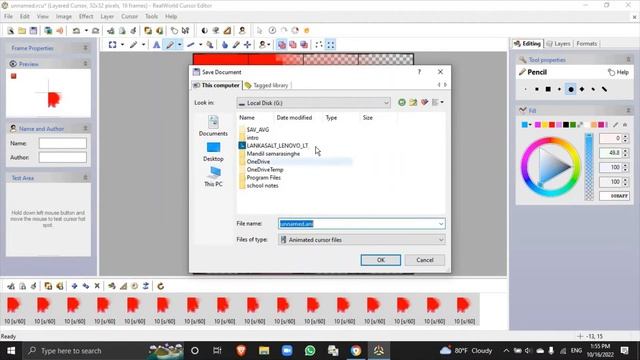Click the delete frame X icon
The height and width of the screenshot is (360, 640).
[97, 286]
